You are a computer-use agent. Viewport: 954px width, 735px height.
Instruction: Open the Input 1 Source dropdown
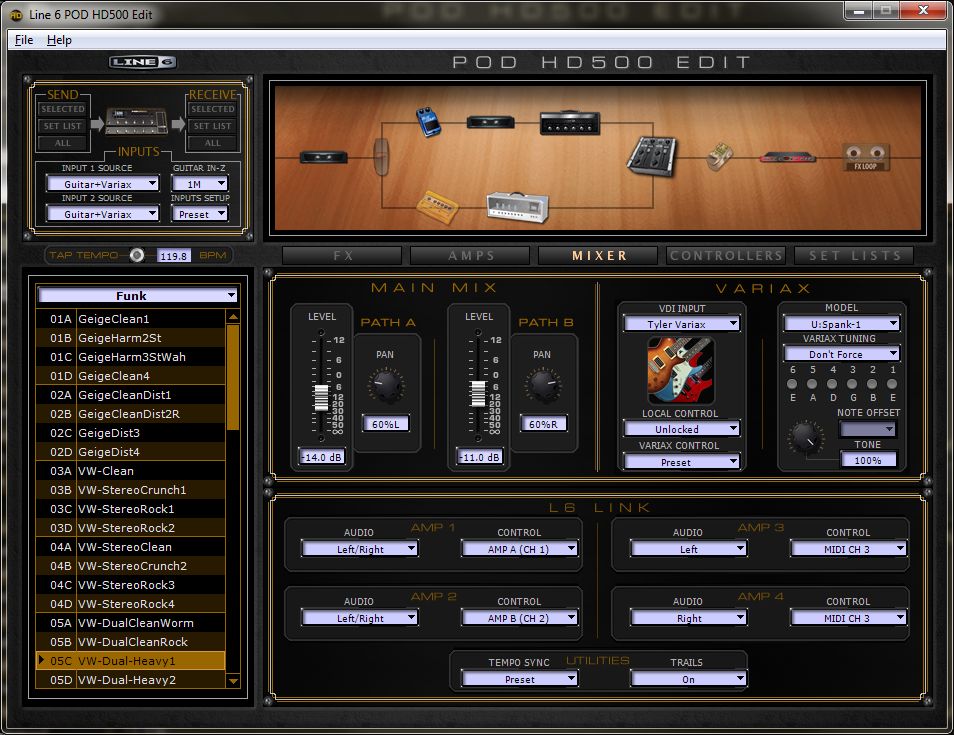(102, 184)
